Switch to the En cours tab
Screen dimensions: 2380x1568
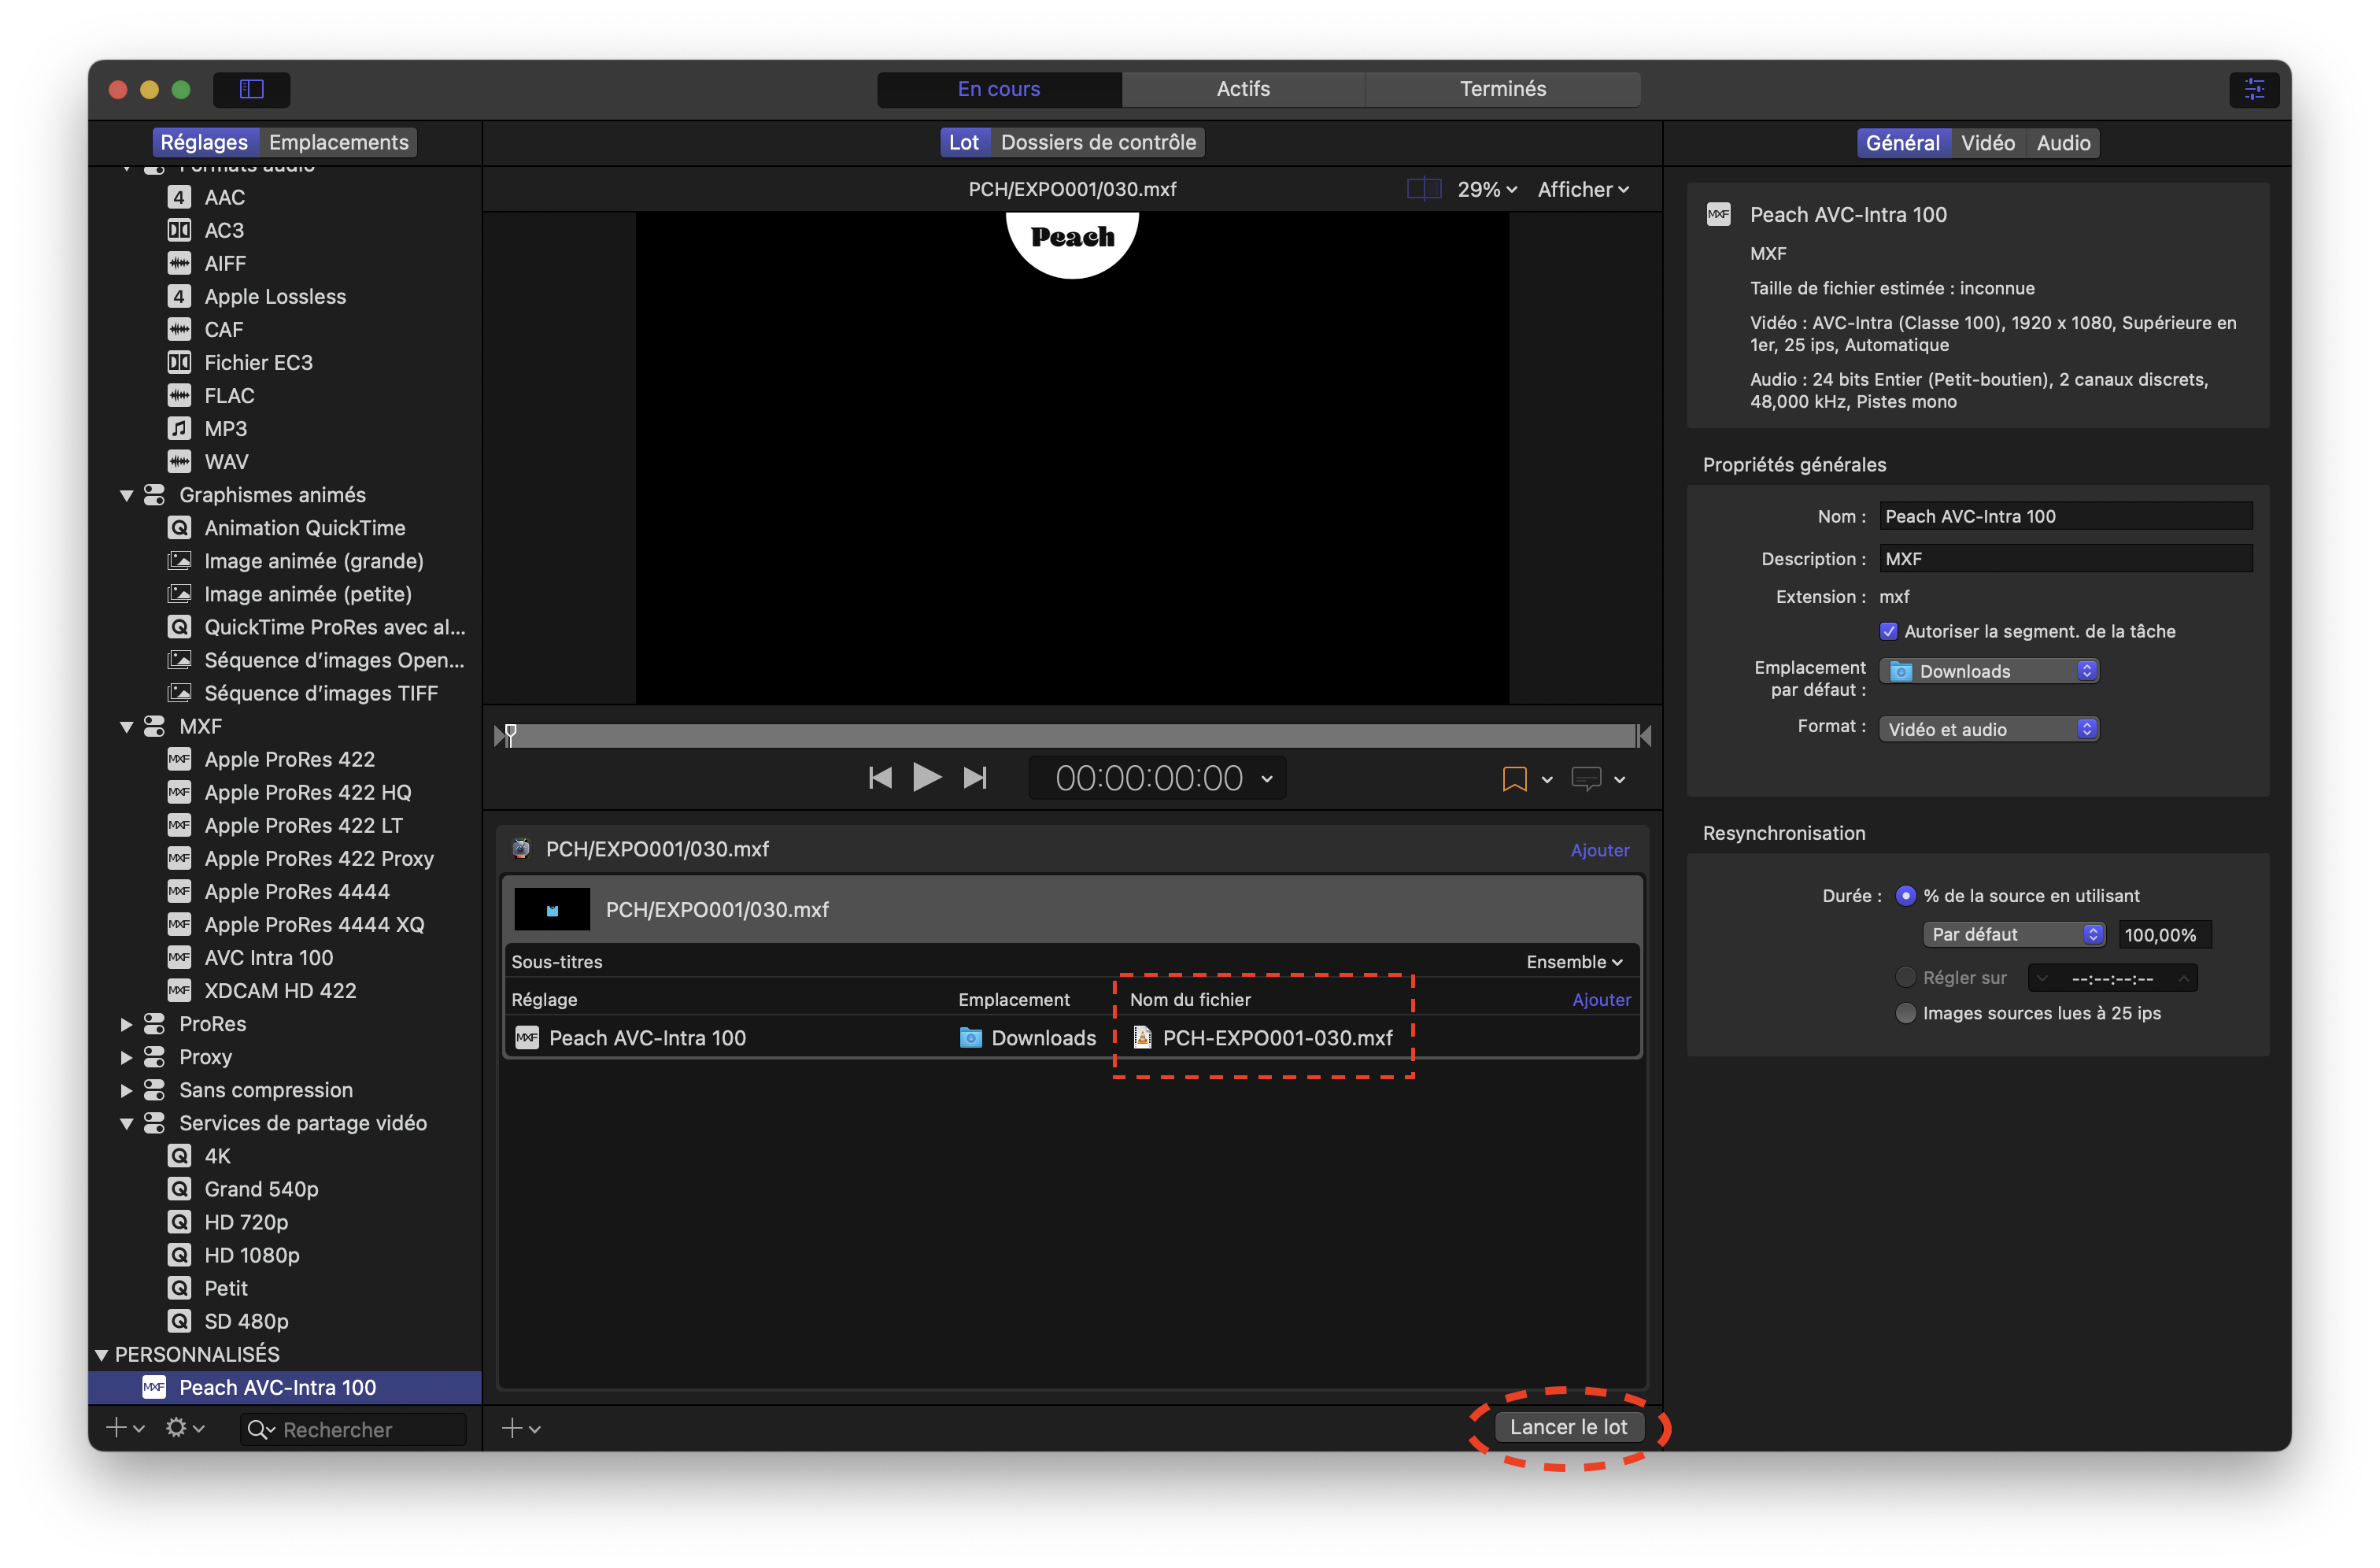[999, 89]
